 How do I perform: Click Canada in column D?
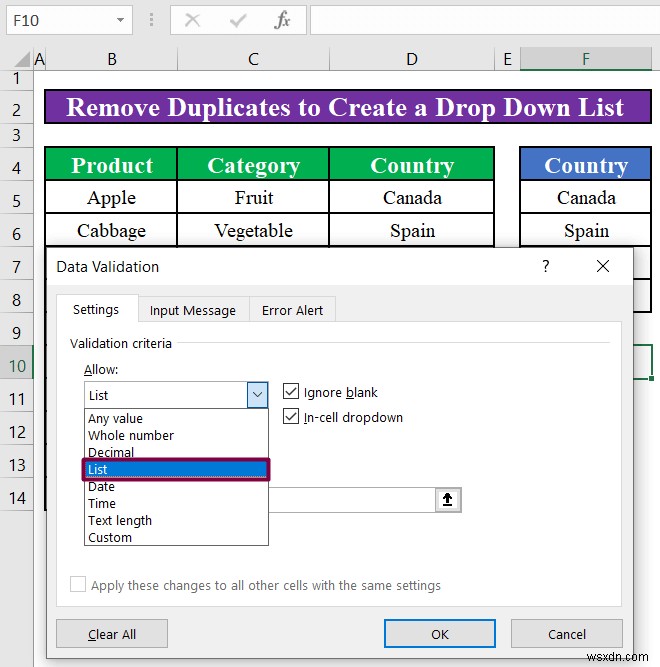coord(412,197)
